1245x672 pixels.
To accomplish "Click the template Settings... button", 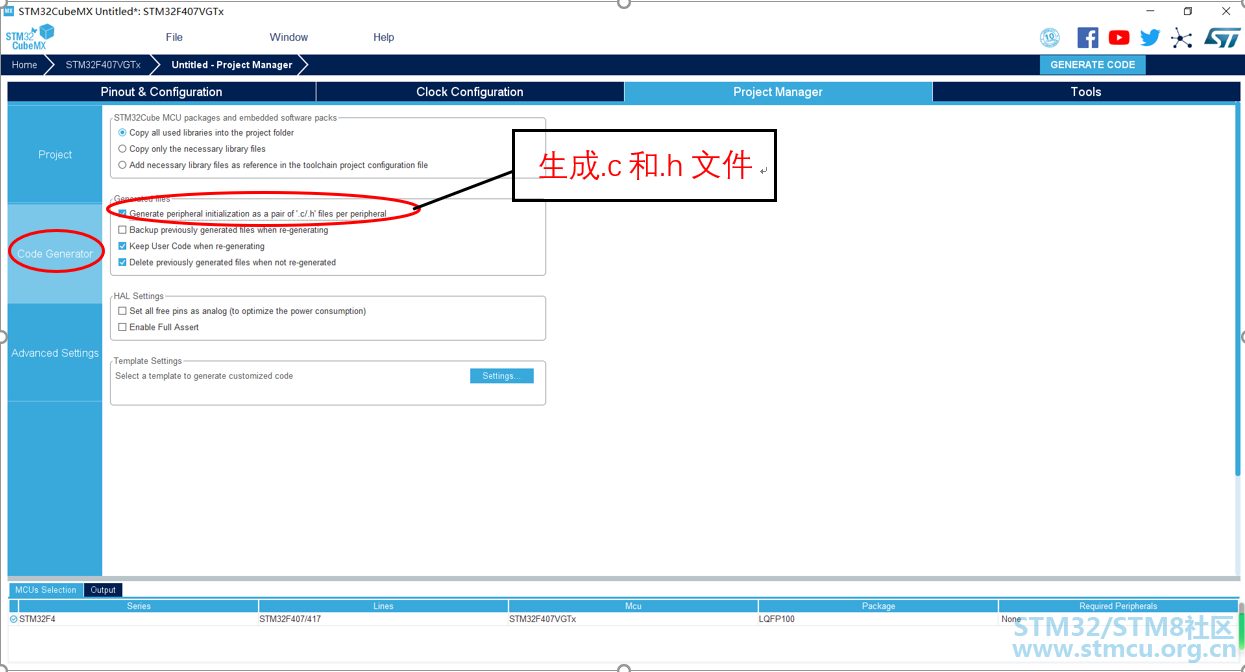I will 501,376.
